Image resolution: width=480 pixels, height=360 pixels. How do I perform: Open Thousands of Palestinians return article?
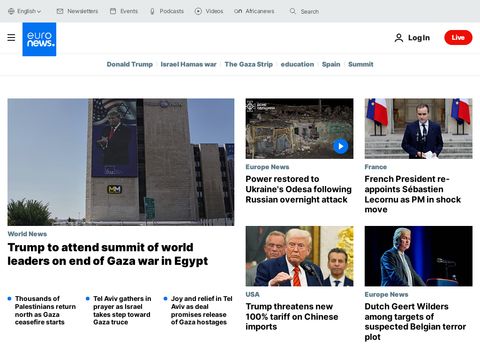45,310
